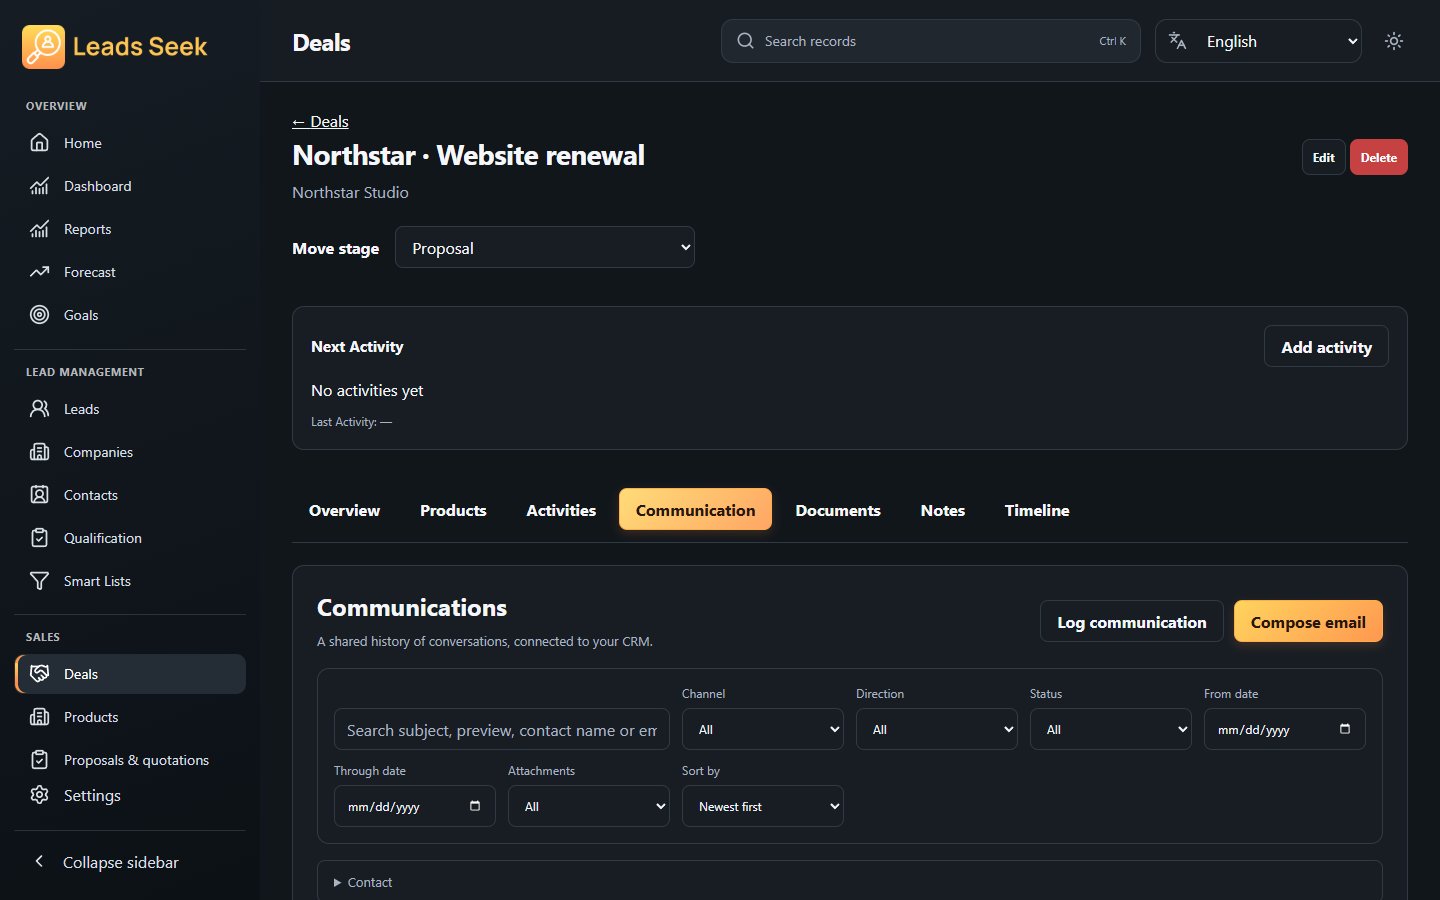
Task: Open Home via its house icon
Action: click(x=39, y=143)
